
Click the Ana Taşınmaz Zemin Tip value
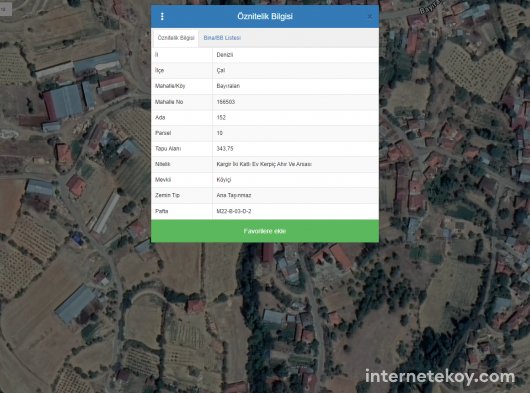coord(234,195)
